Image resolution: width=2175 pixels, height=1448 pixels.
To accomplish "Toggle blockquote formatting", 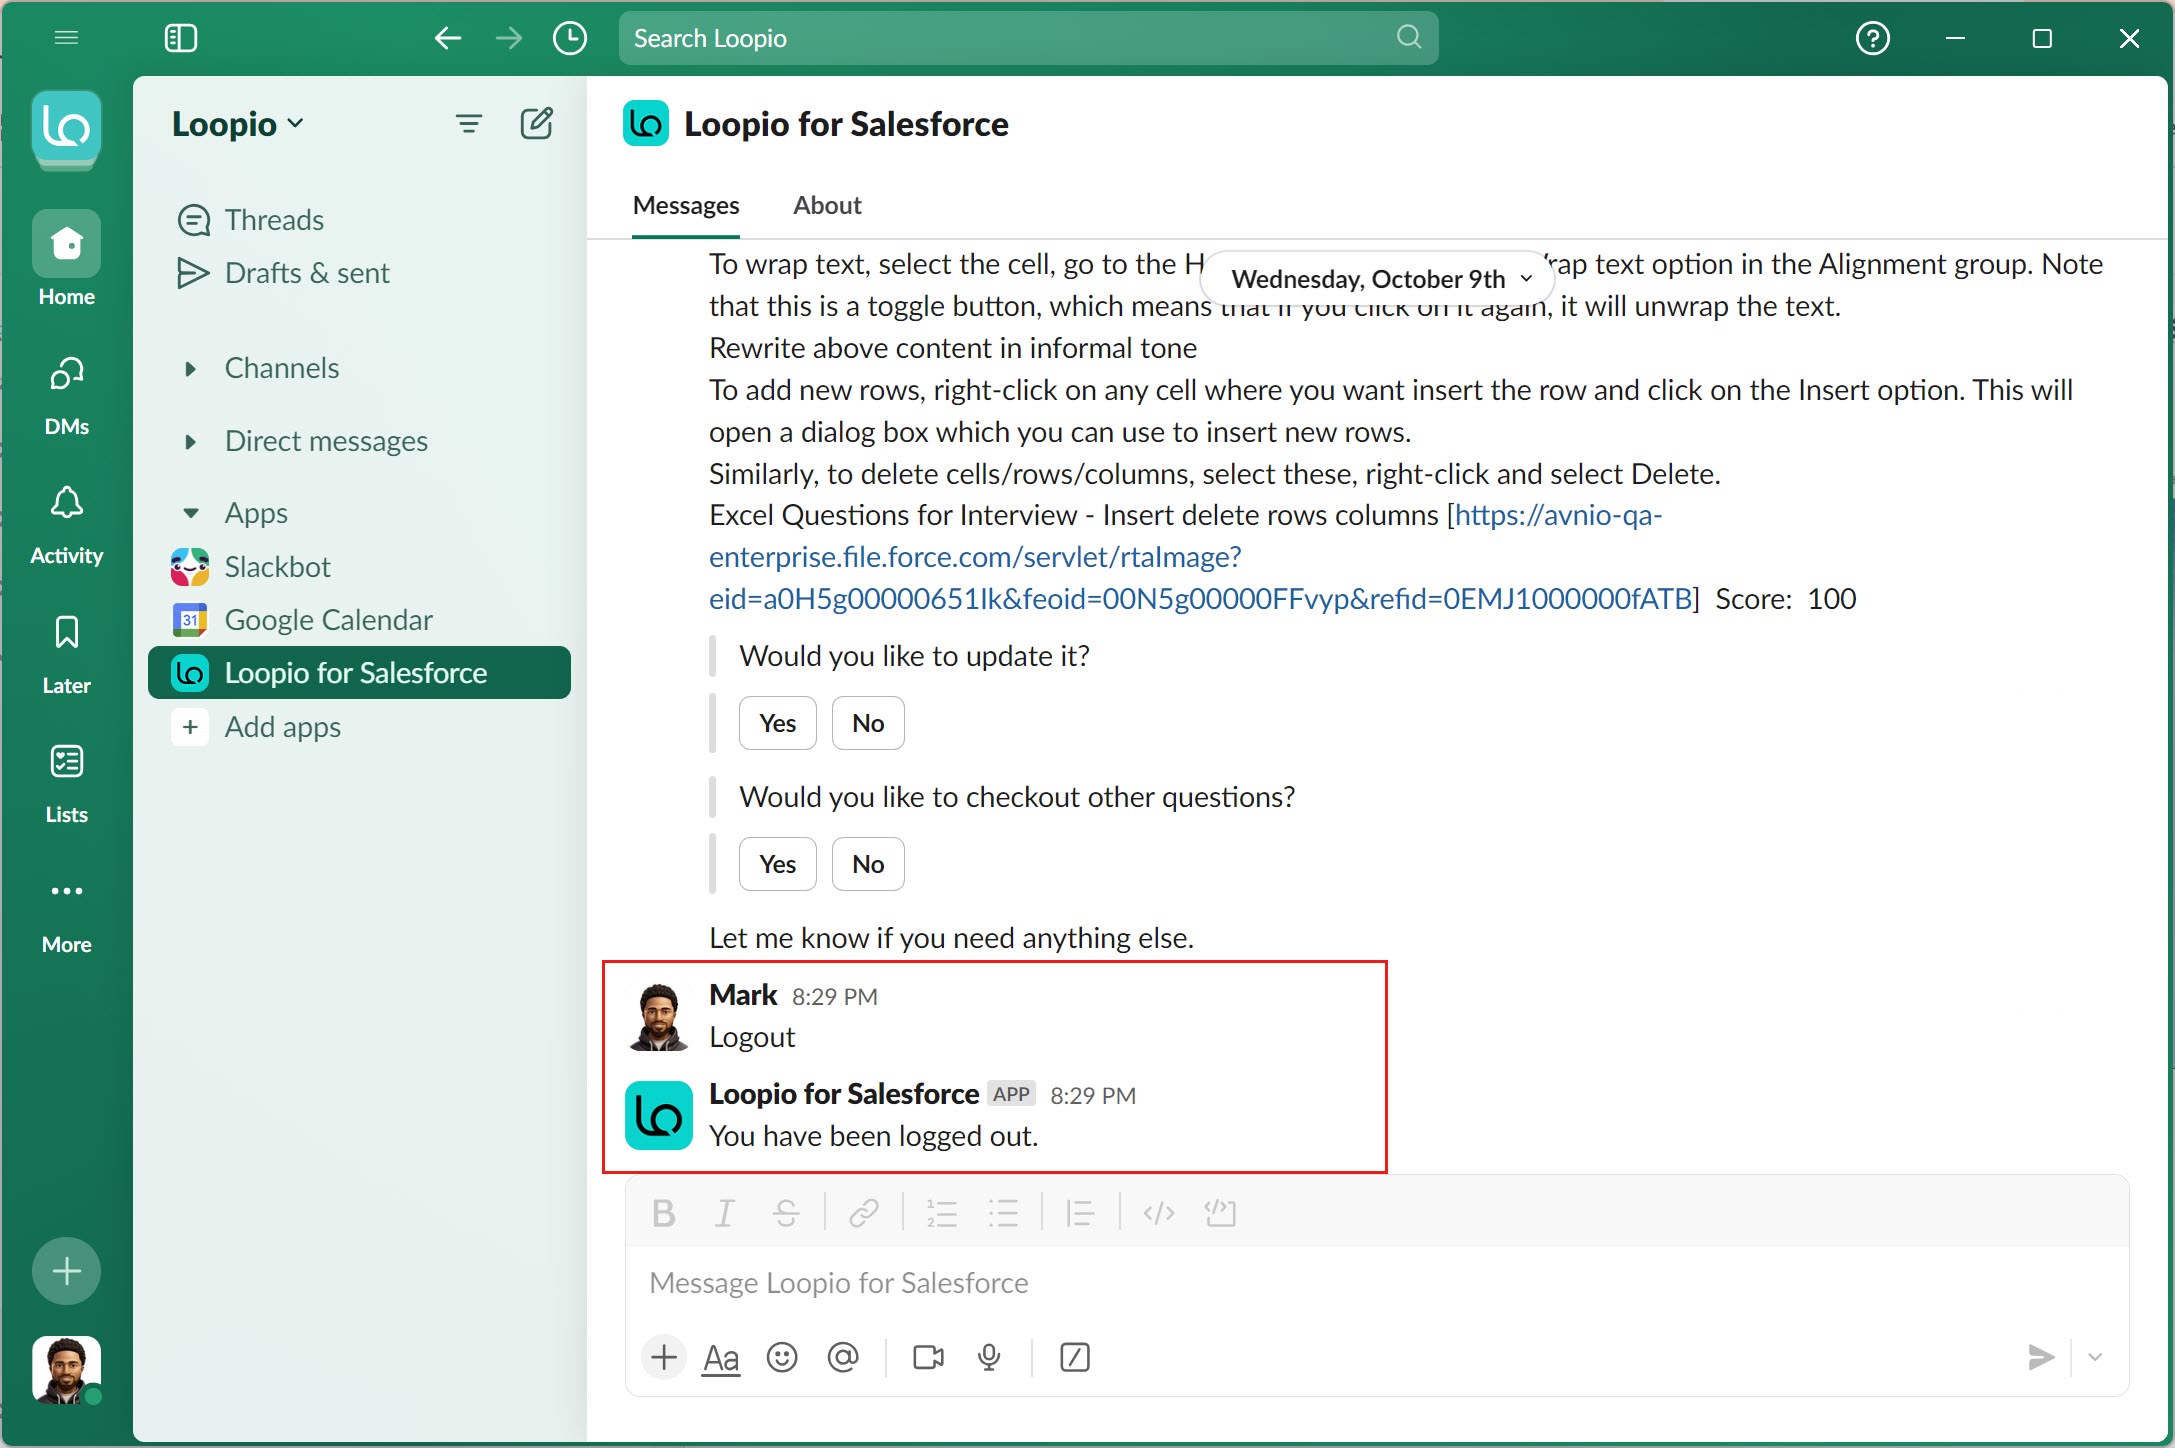I will click(1080, 1213).
